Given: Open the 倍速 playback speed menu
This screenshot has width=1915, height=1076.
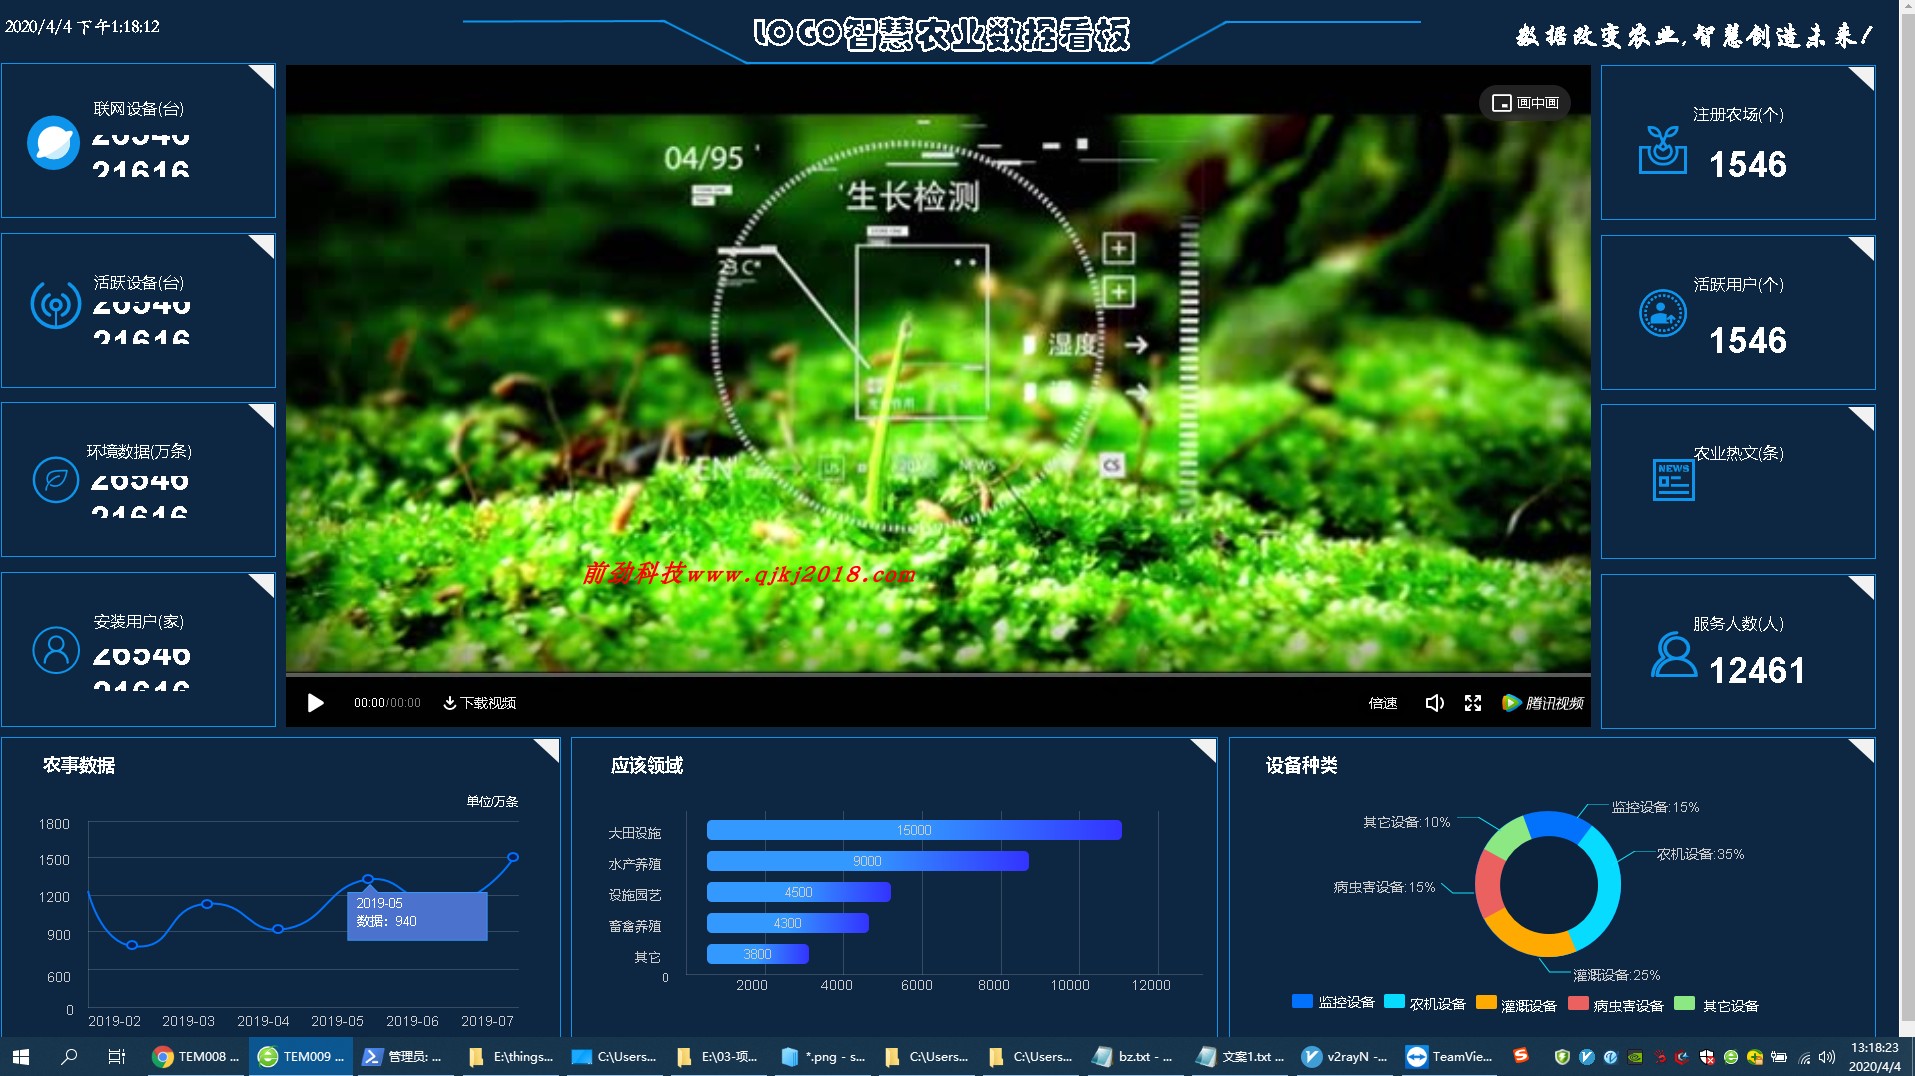Looking at the screenshot, I should (1382, 703).
